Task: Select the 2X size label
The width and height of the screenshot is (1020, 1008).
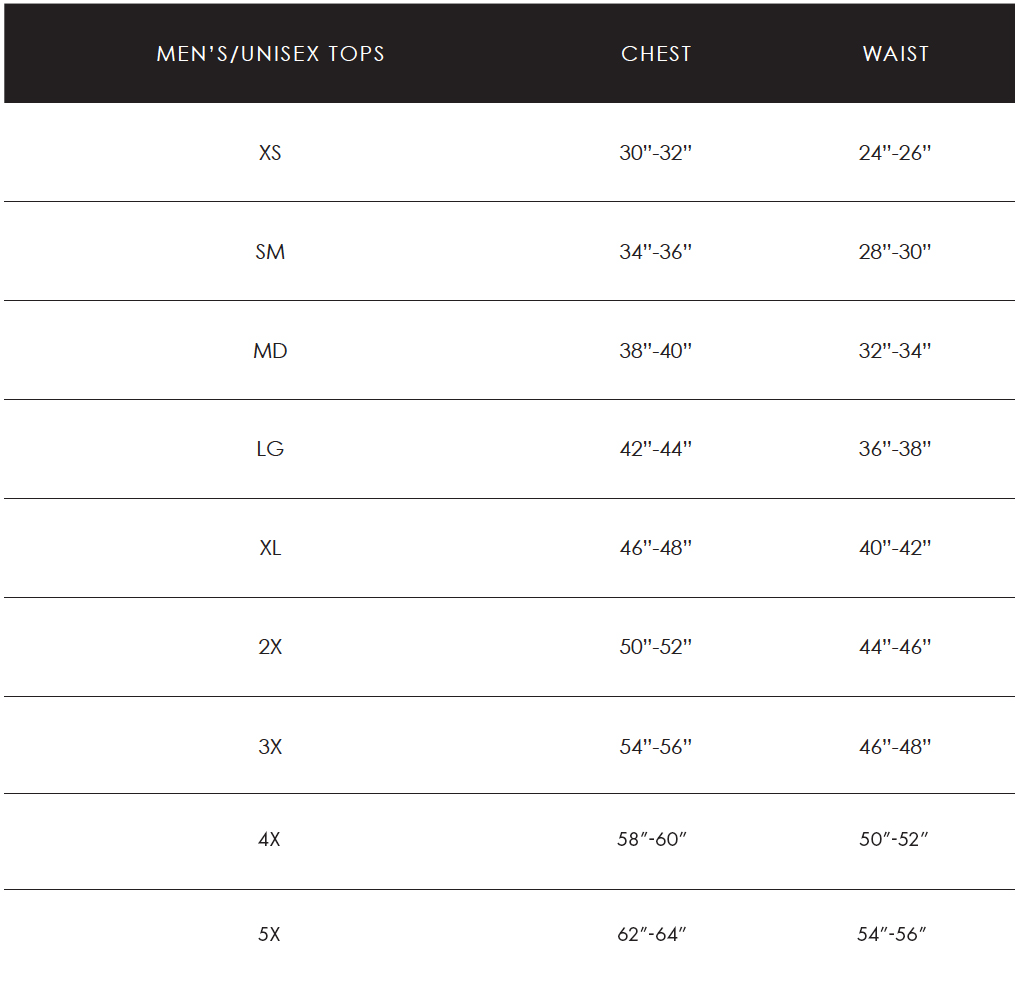Action: [270, 647]
